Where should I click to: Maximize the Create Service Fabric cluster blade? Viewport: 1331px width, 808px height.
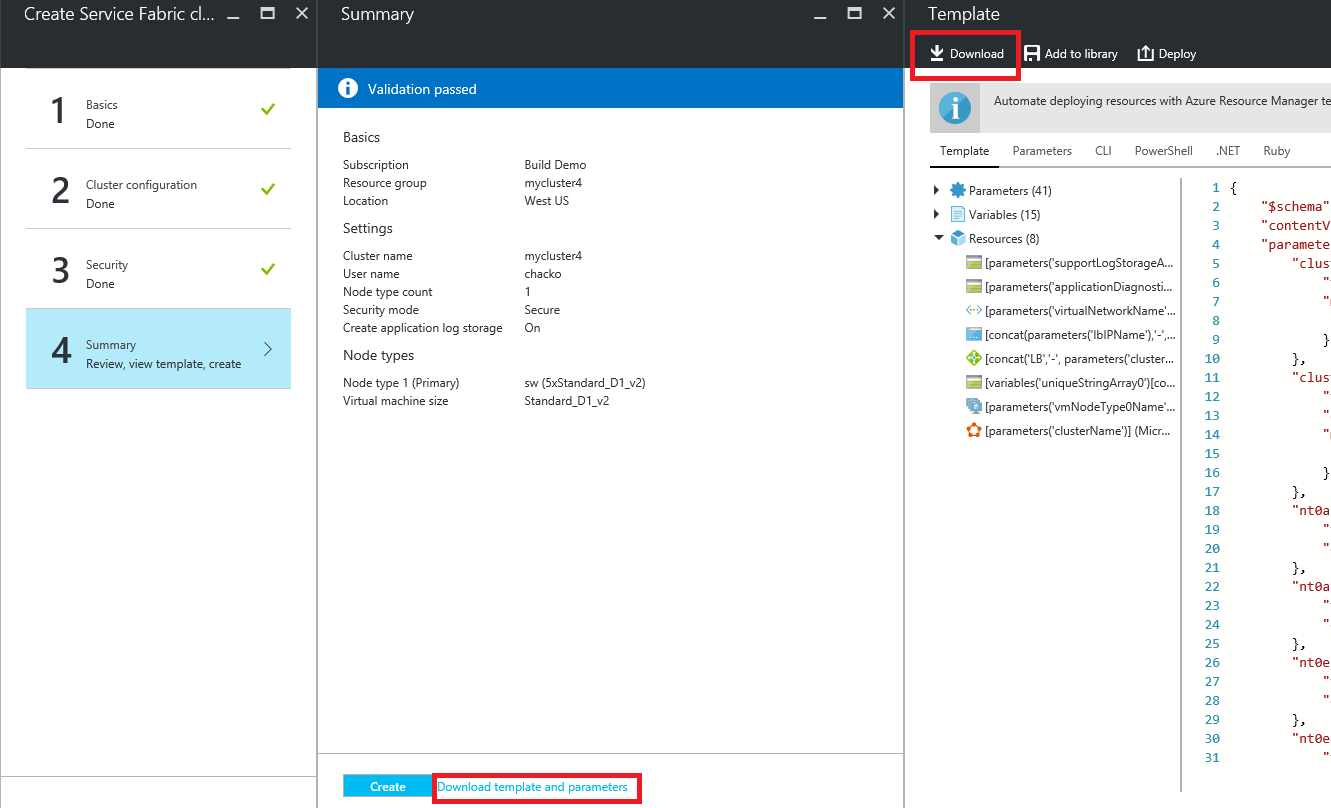tap(267, 14)
